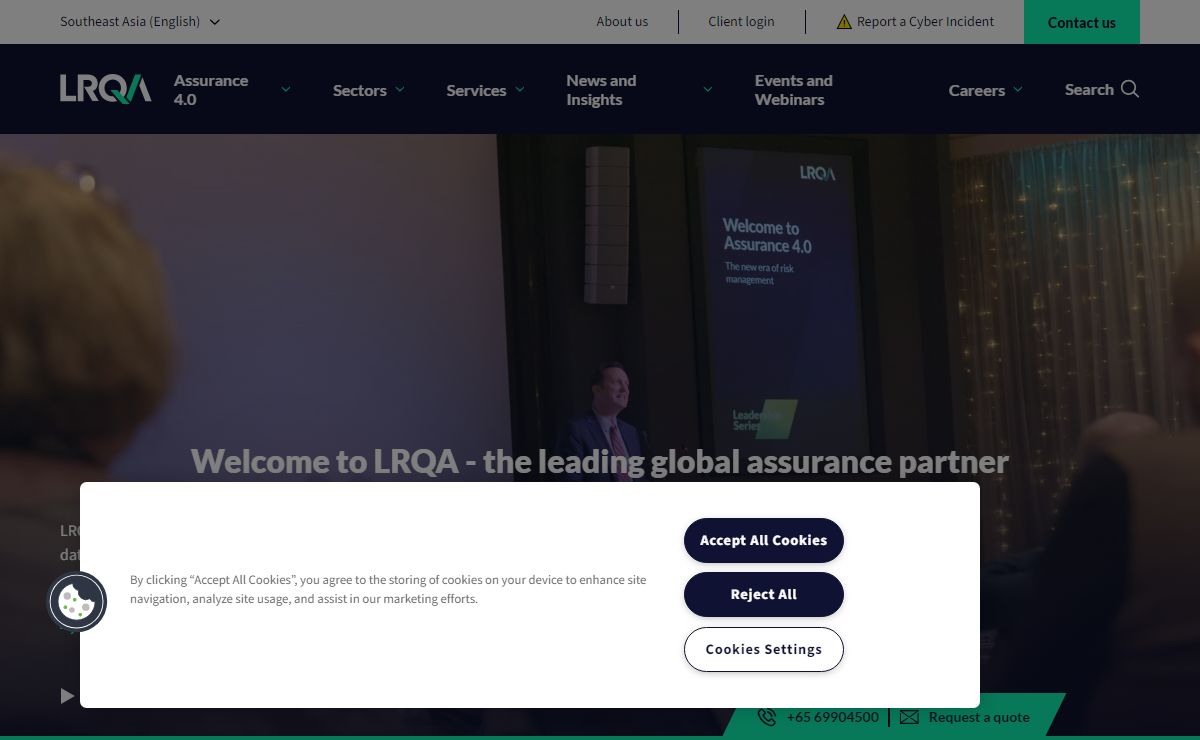The height and width of the screenshot is (740, 1200).
Task: Open Cookies Settings
Action: click(764, 649)
